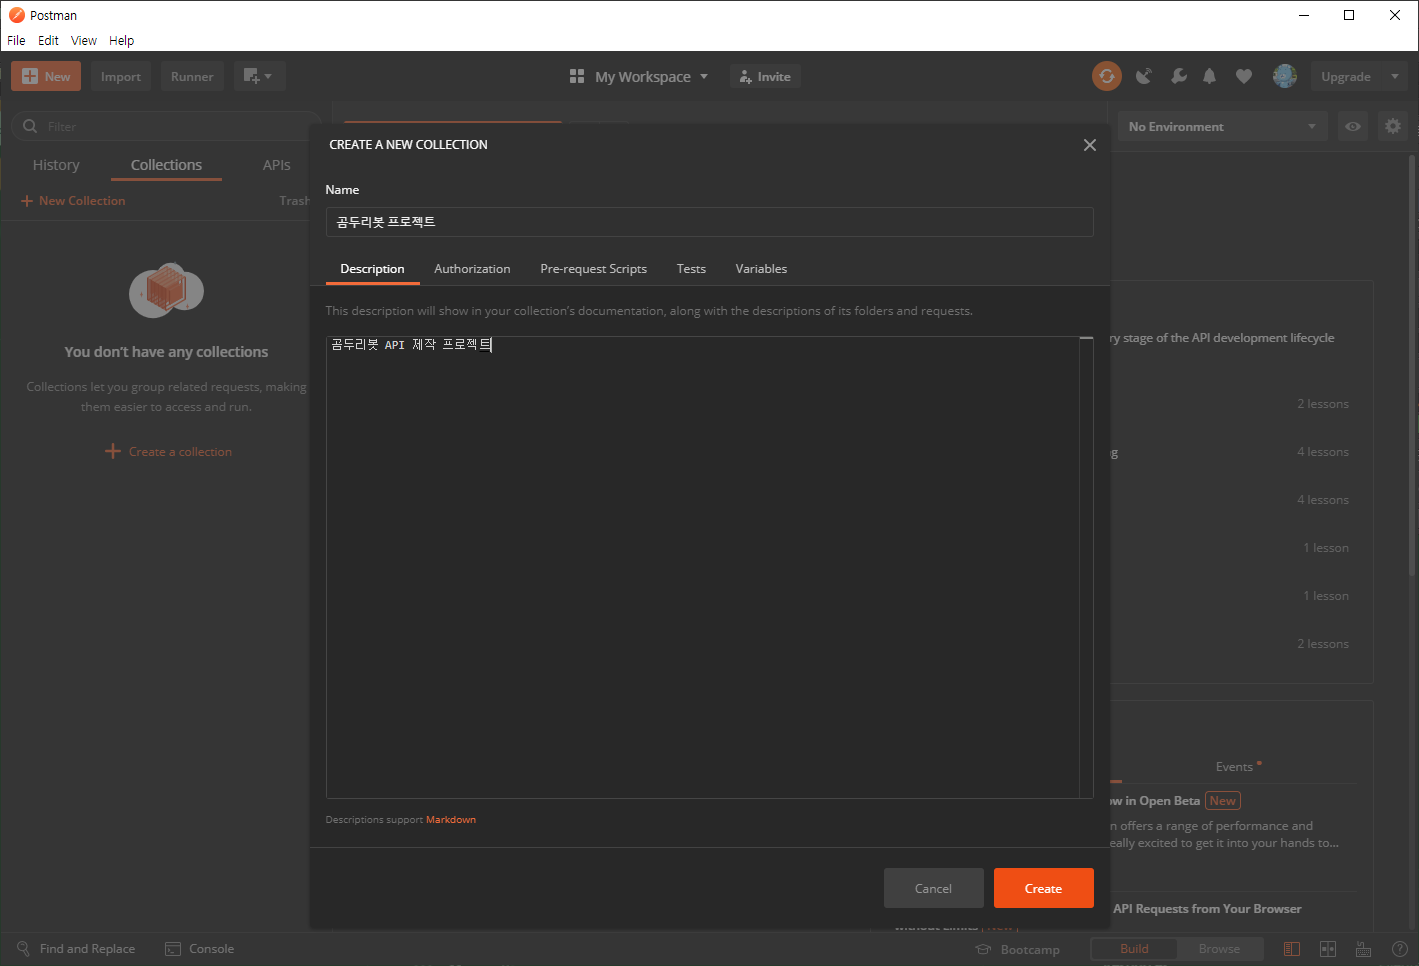Switch to the Authorization tab
Image resolution: width=1419 pixels, height=966 pixels.
pyautogui.click(x=472, y=269)
